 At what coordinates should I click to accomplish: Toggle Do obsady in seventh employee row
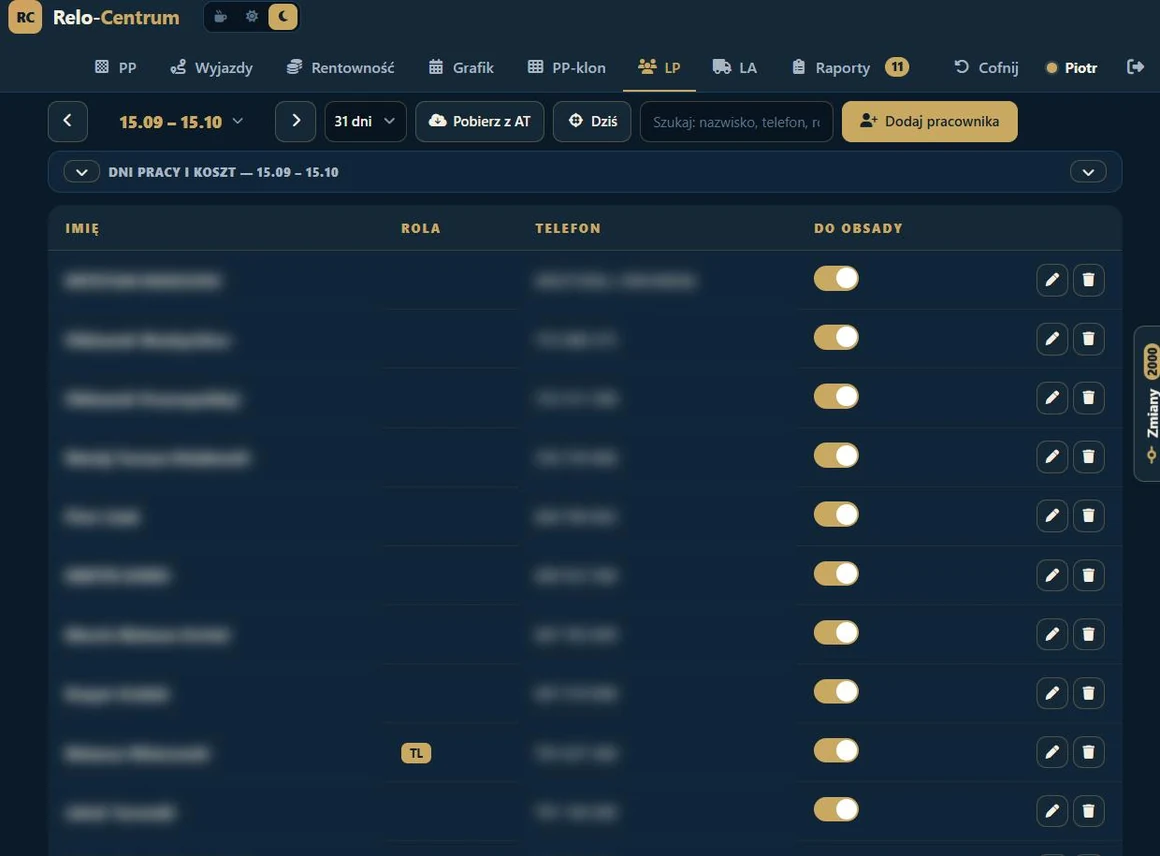[836, 633]
